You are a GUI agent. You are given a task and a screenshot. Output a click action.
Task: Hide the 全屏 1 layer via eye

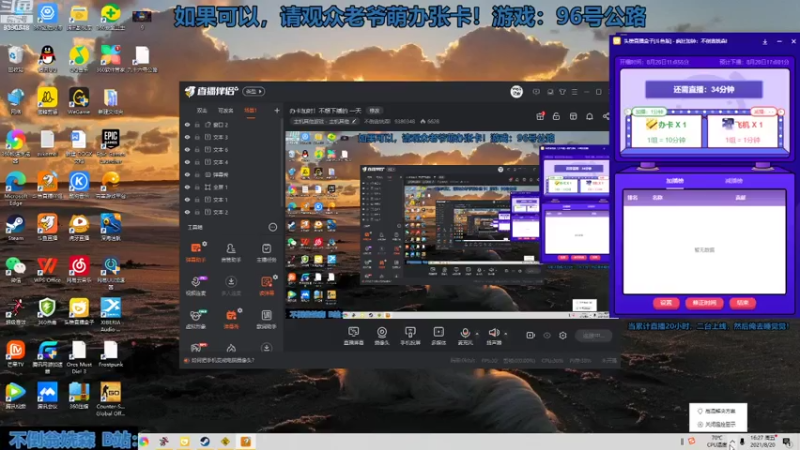(187, 187)
